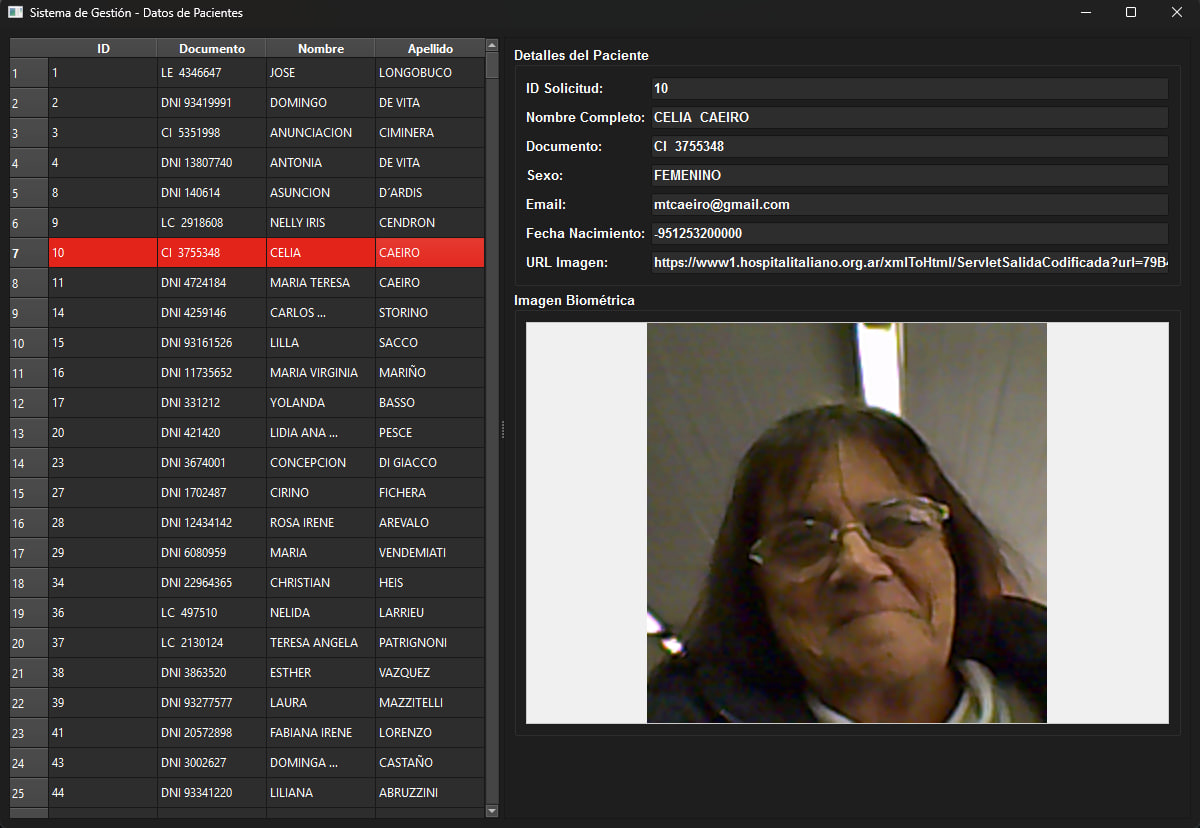
Task: Click the table scrollbar up arrow
Action: point(491,45)
